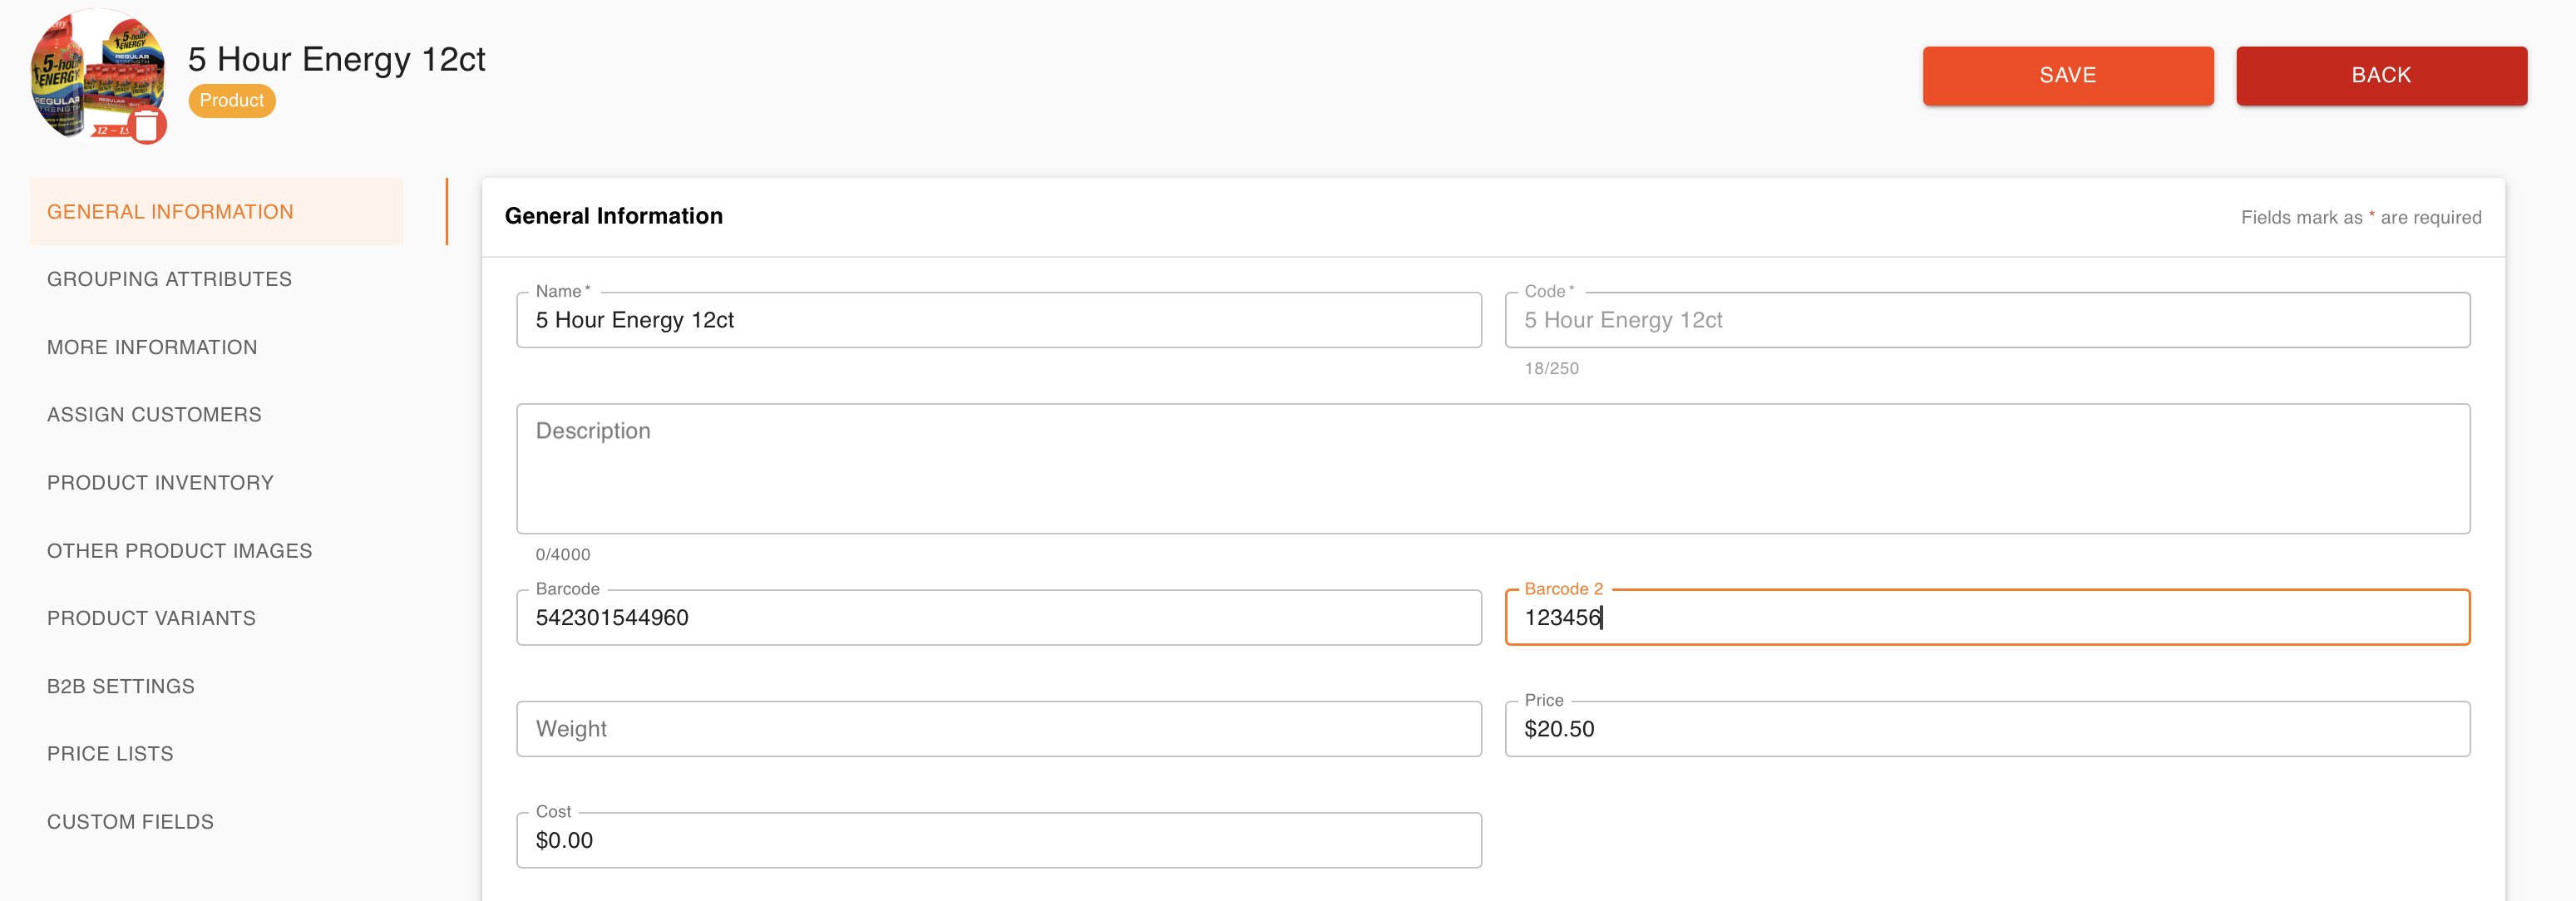The height and width of the screenshot is (901, 2576).
Task: Click the 'Fields mark as * are required' note
Action: click(2360, 217)
